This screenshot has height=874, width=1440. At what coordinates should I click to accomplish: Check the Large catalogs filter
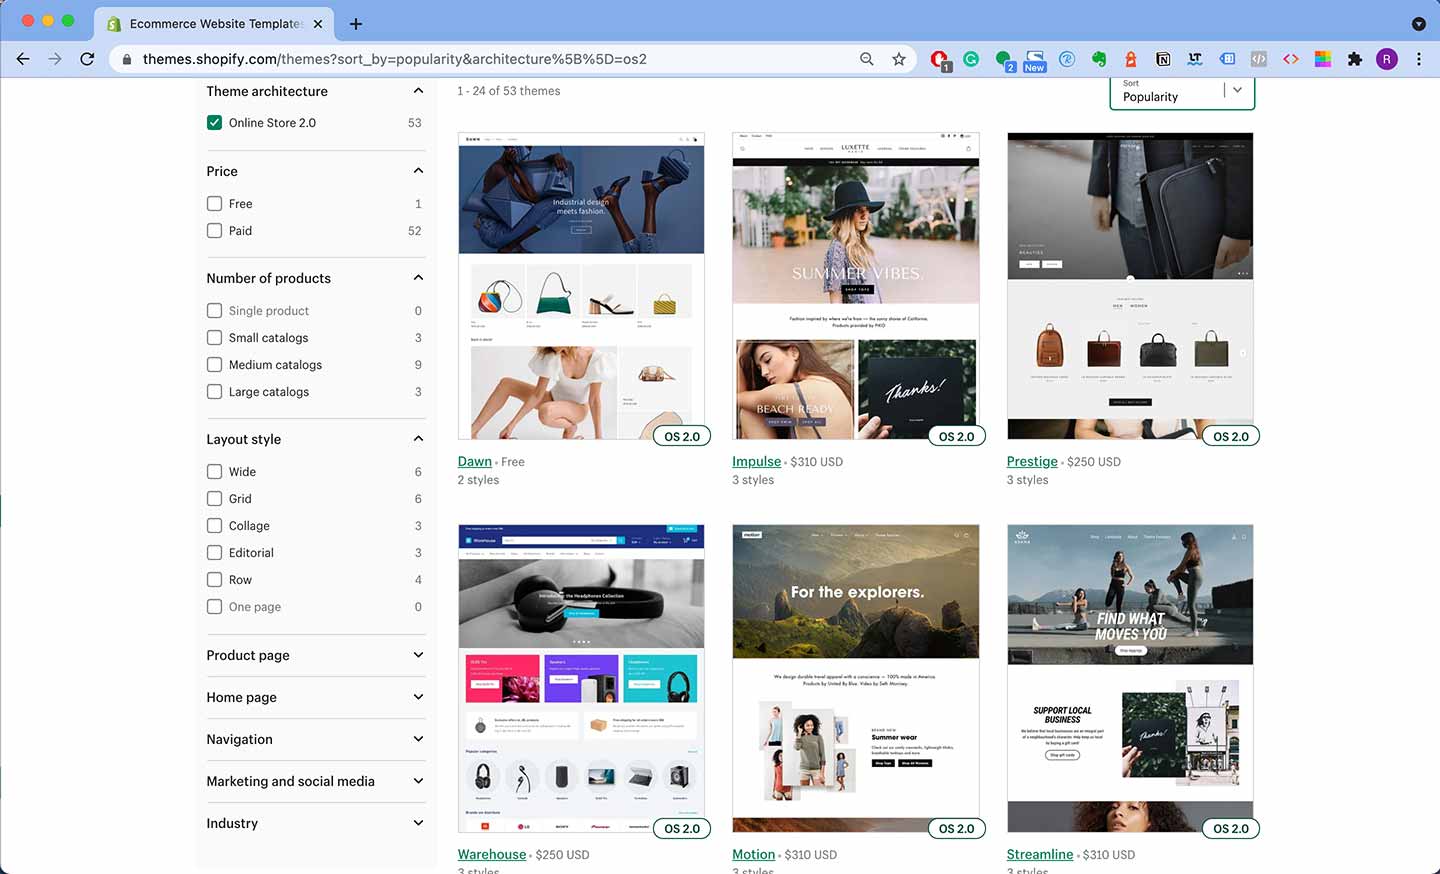pyautogui.click(x=214, y=392)
